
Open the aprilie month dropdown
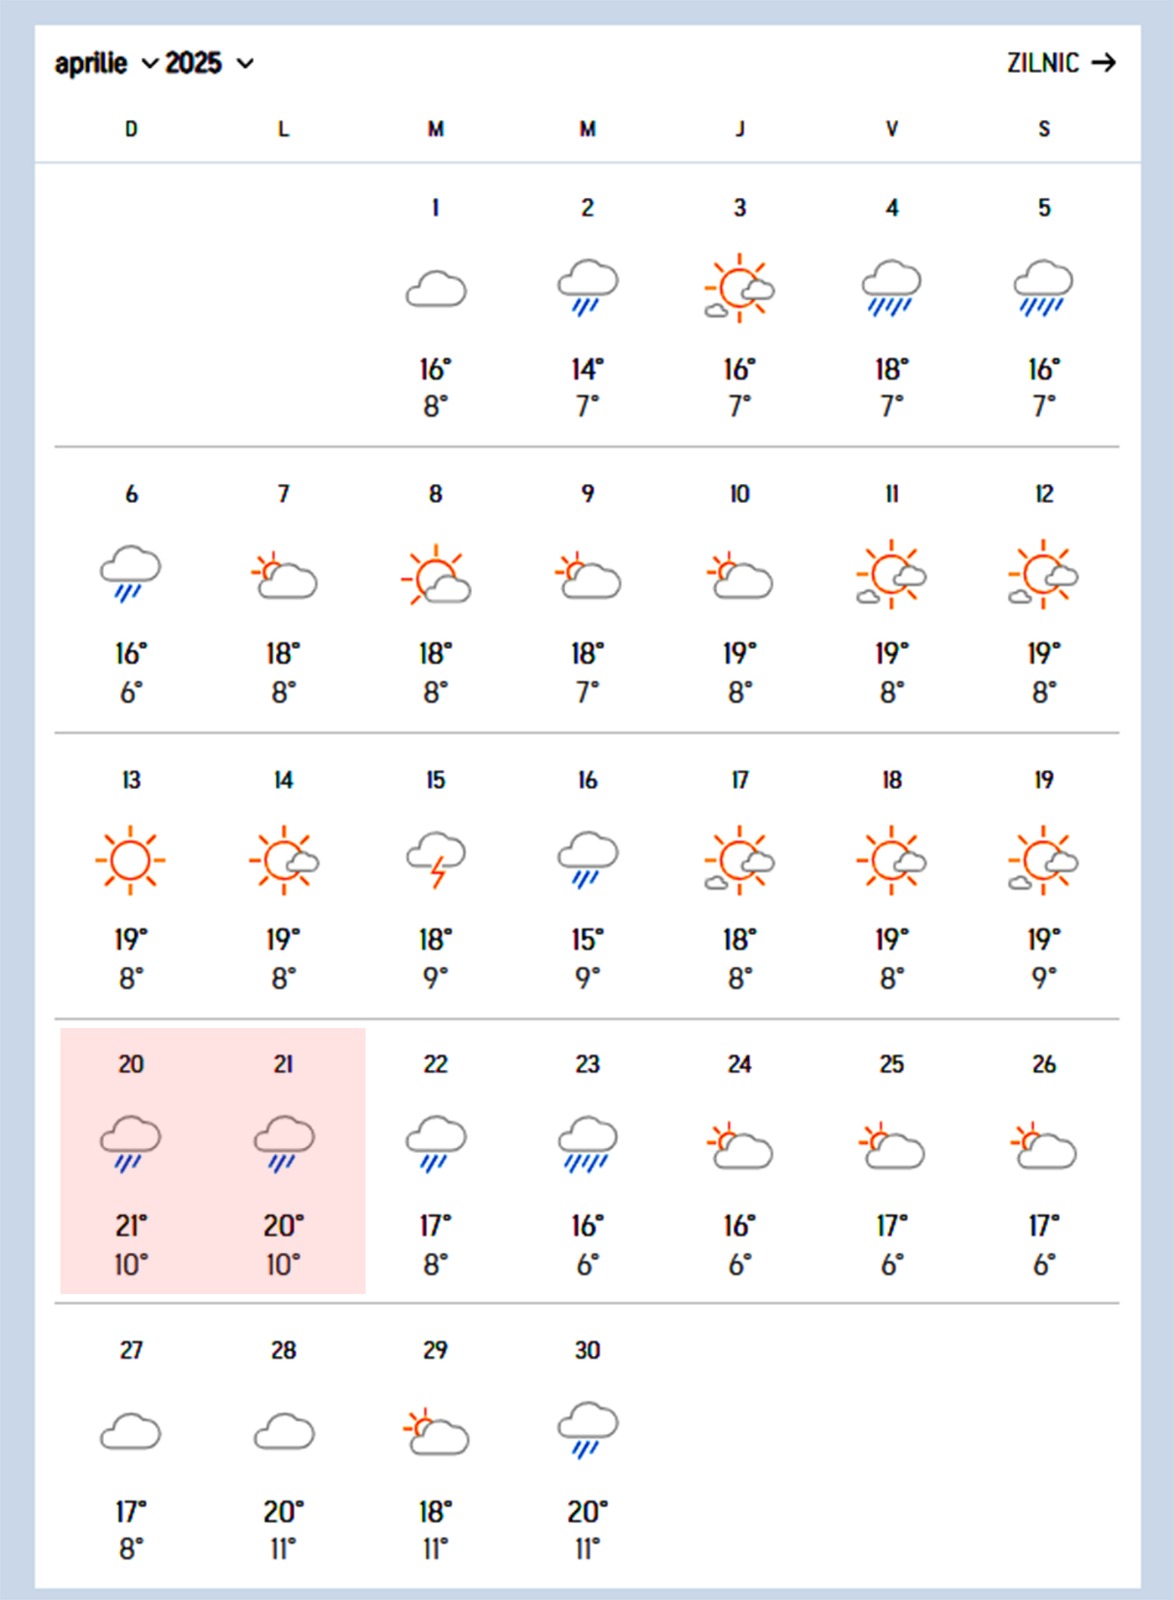pos(105,63)
